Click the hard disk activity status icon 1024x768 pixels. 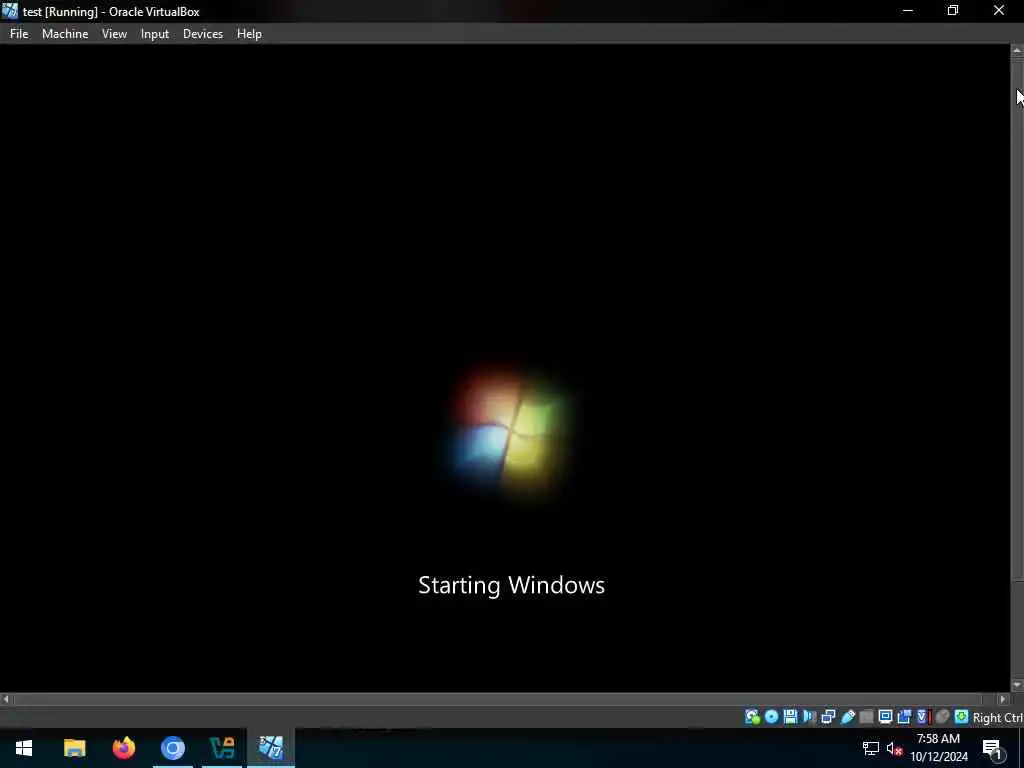(752, 717)
